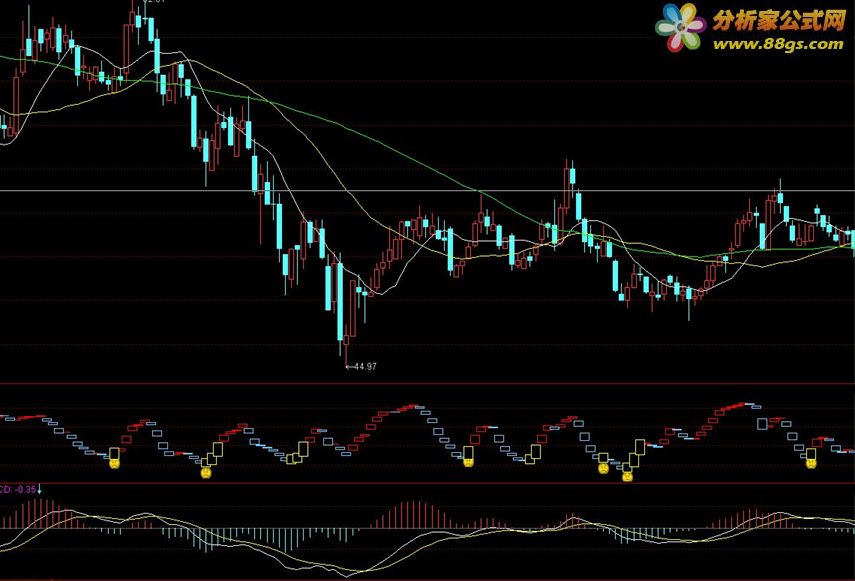
Task: Click the first smiley signal marker from left
Action: [x=115, y=463]
